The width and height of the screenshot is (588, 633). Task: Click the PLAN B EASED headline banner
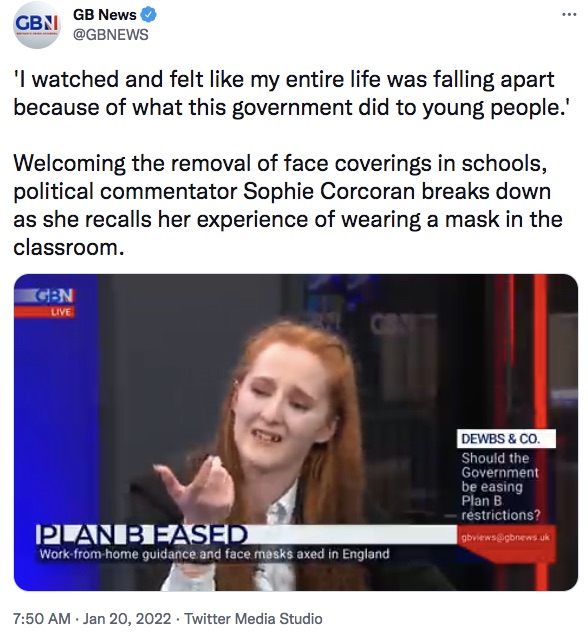pyautogui.click(x=141, y=534)
